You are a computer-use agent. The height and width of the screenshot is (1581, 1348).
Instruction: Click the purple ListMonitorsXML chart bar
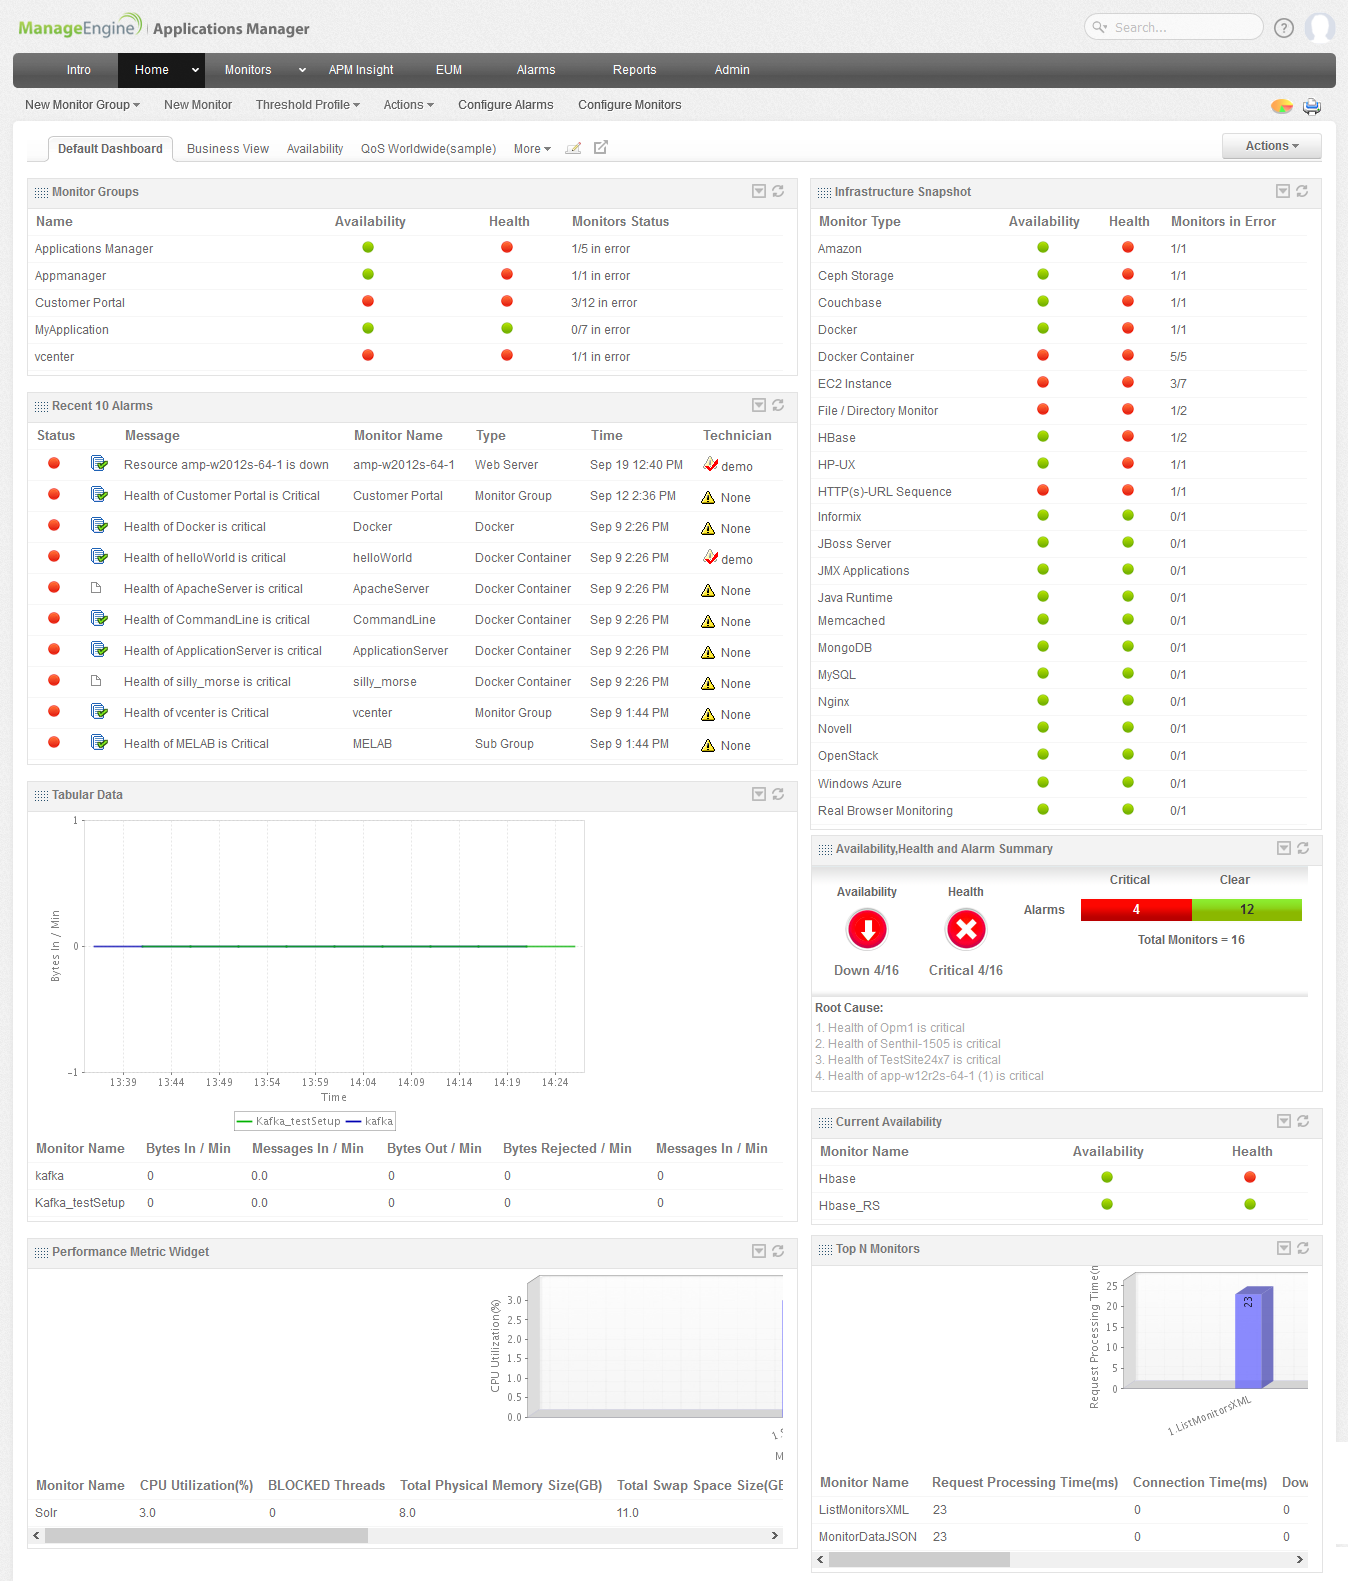click(1254, 1337)
